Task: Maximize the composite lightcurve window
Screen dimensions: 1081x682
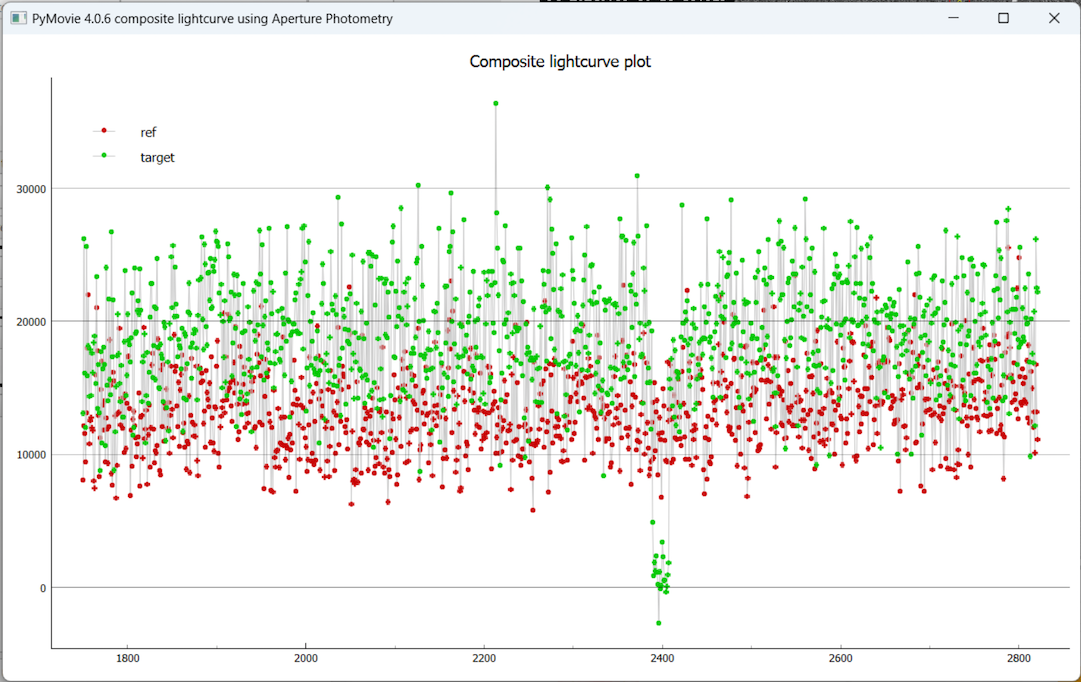Action: click(x=1003, y=18)
